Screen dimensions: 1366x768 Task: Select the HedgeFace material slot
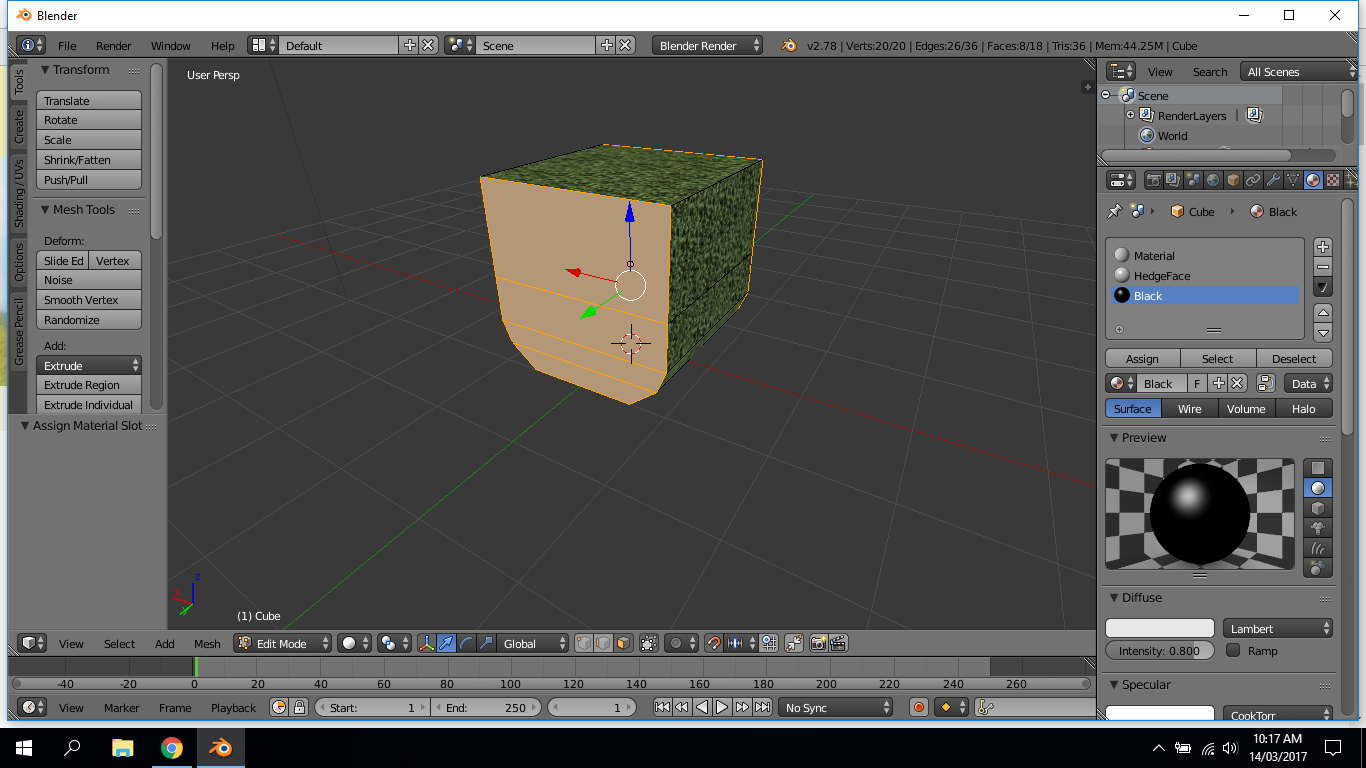[1205, 275]
